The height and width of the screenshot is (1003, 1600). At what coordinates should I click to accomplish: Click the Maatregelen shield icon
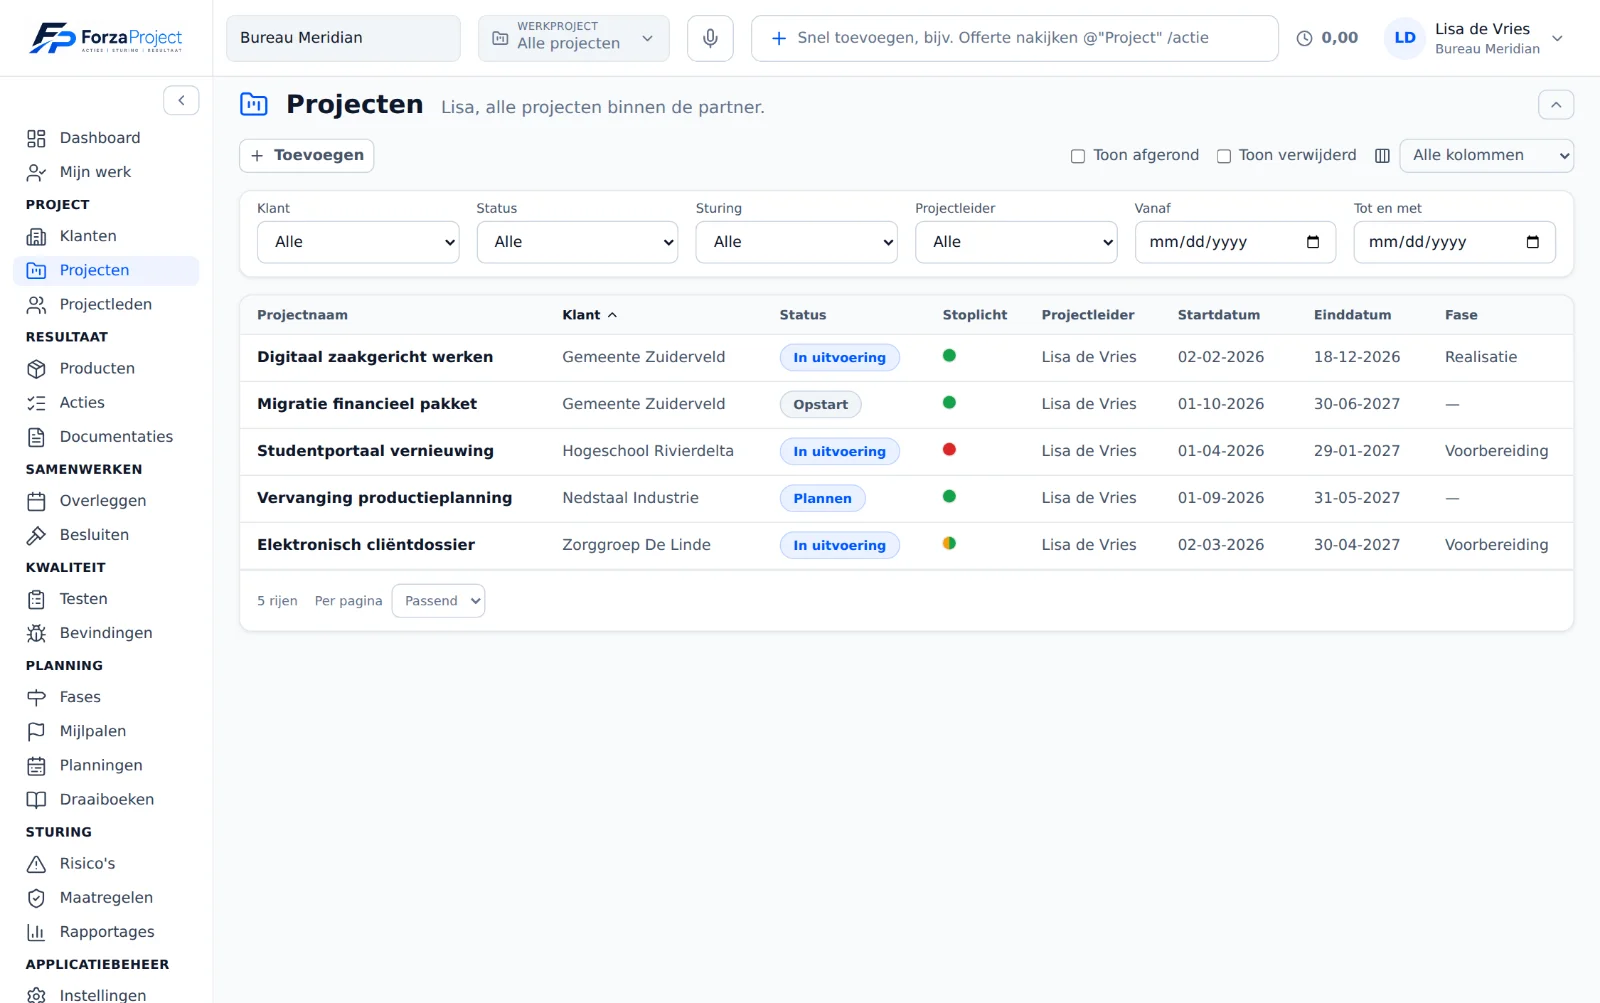[x=36, y=898]
